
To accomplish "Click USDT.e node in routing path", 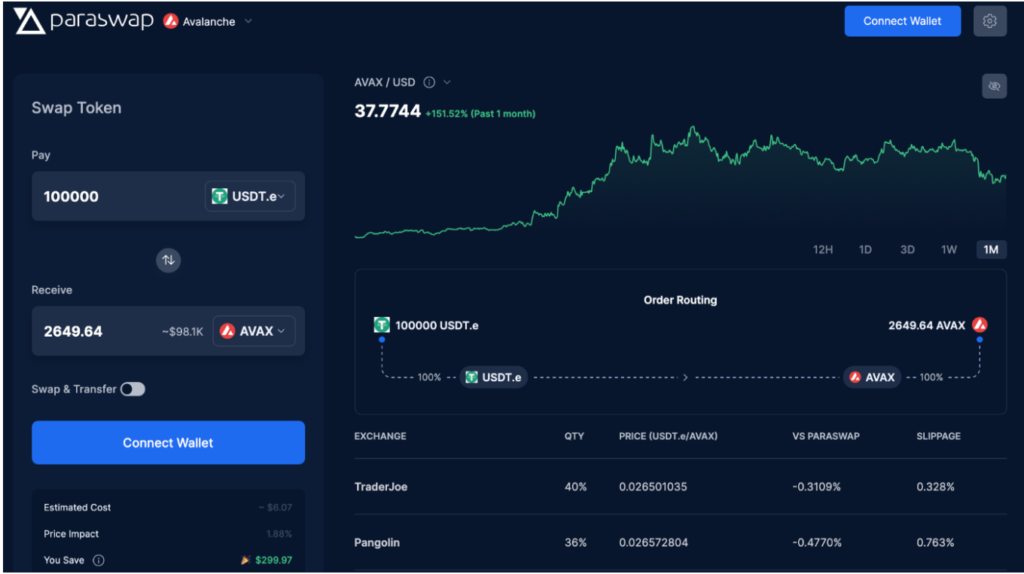I will coord(494,377).
